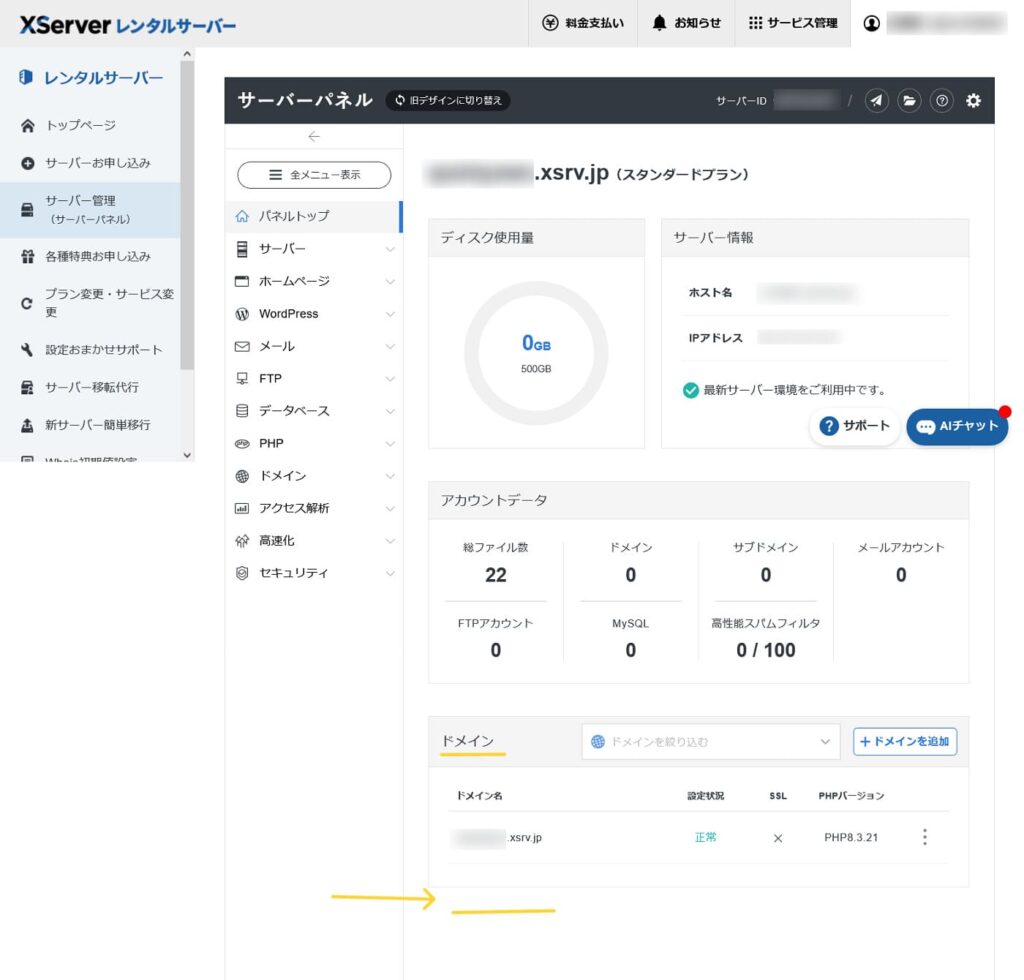Click the 高速化 speed icon
1024x980 pixels.
click(x=242, y=541)
